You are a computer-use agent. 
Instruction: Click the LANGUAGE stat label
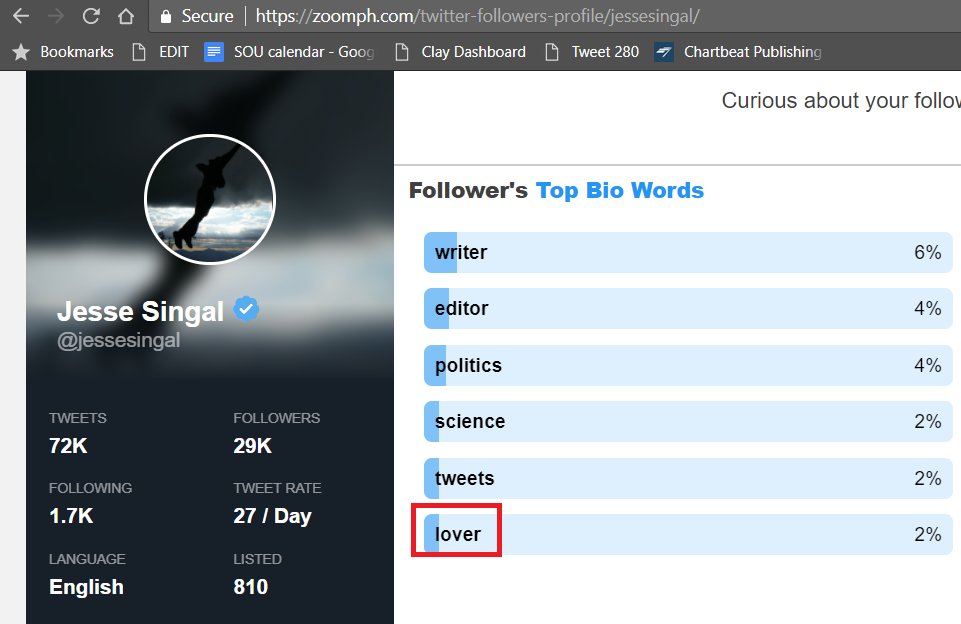click(87, 559)
